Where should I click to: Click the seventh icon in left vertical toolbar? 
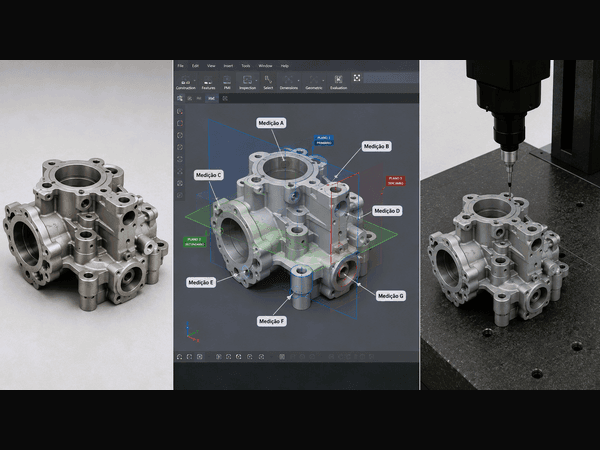click(180, 183)
